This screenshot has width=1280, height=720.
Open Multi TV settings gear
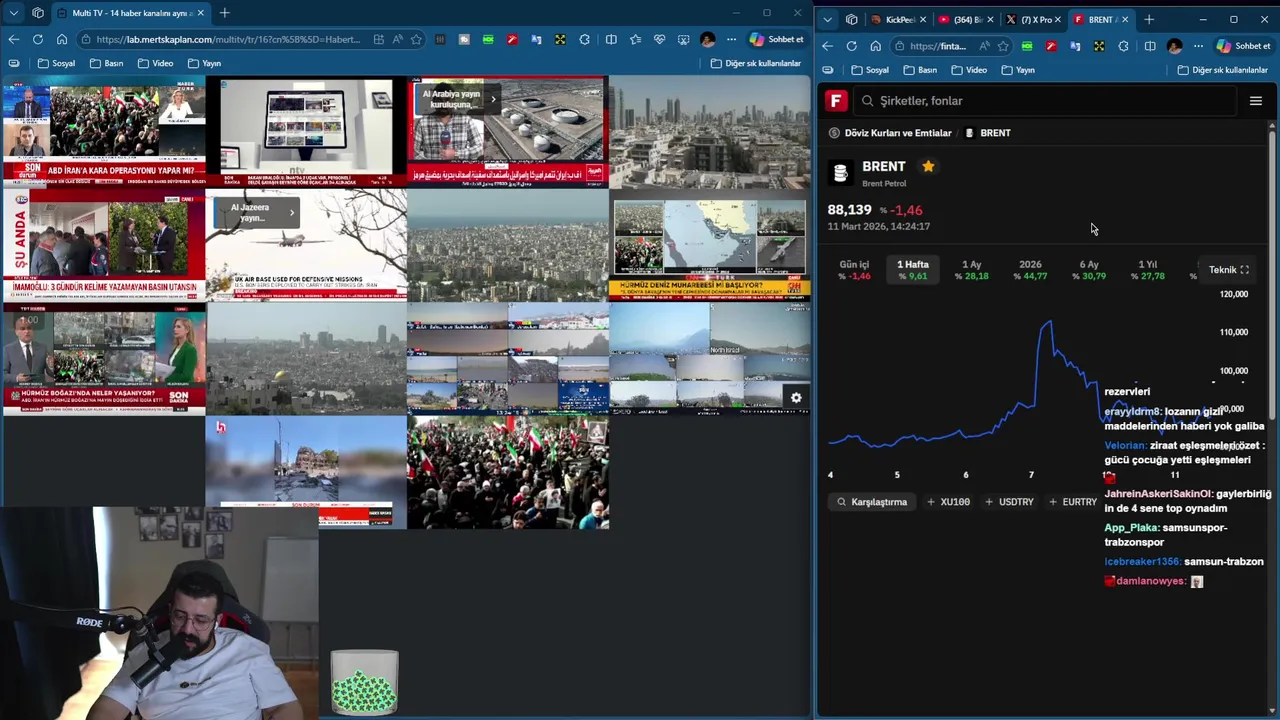[x=796, y=398]
